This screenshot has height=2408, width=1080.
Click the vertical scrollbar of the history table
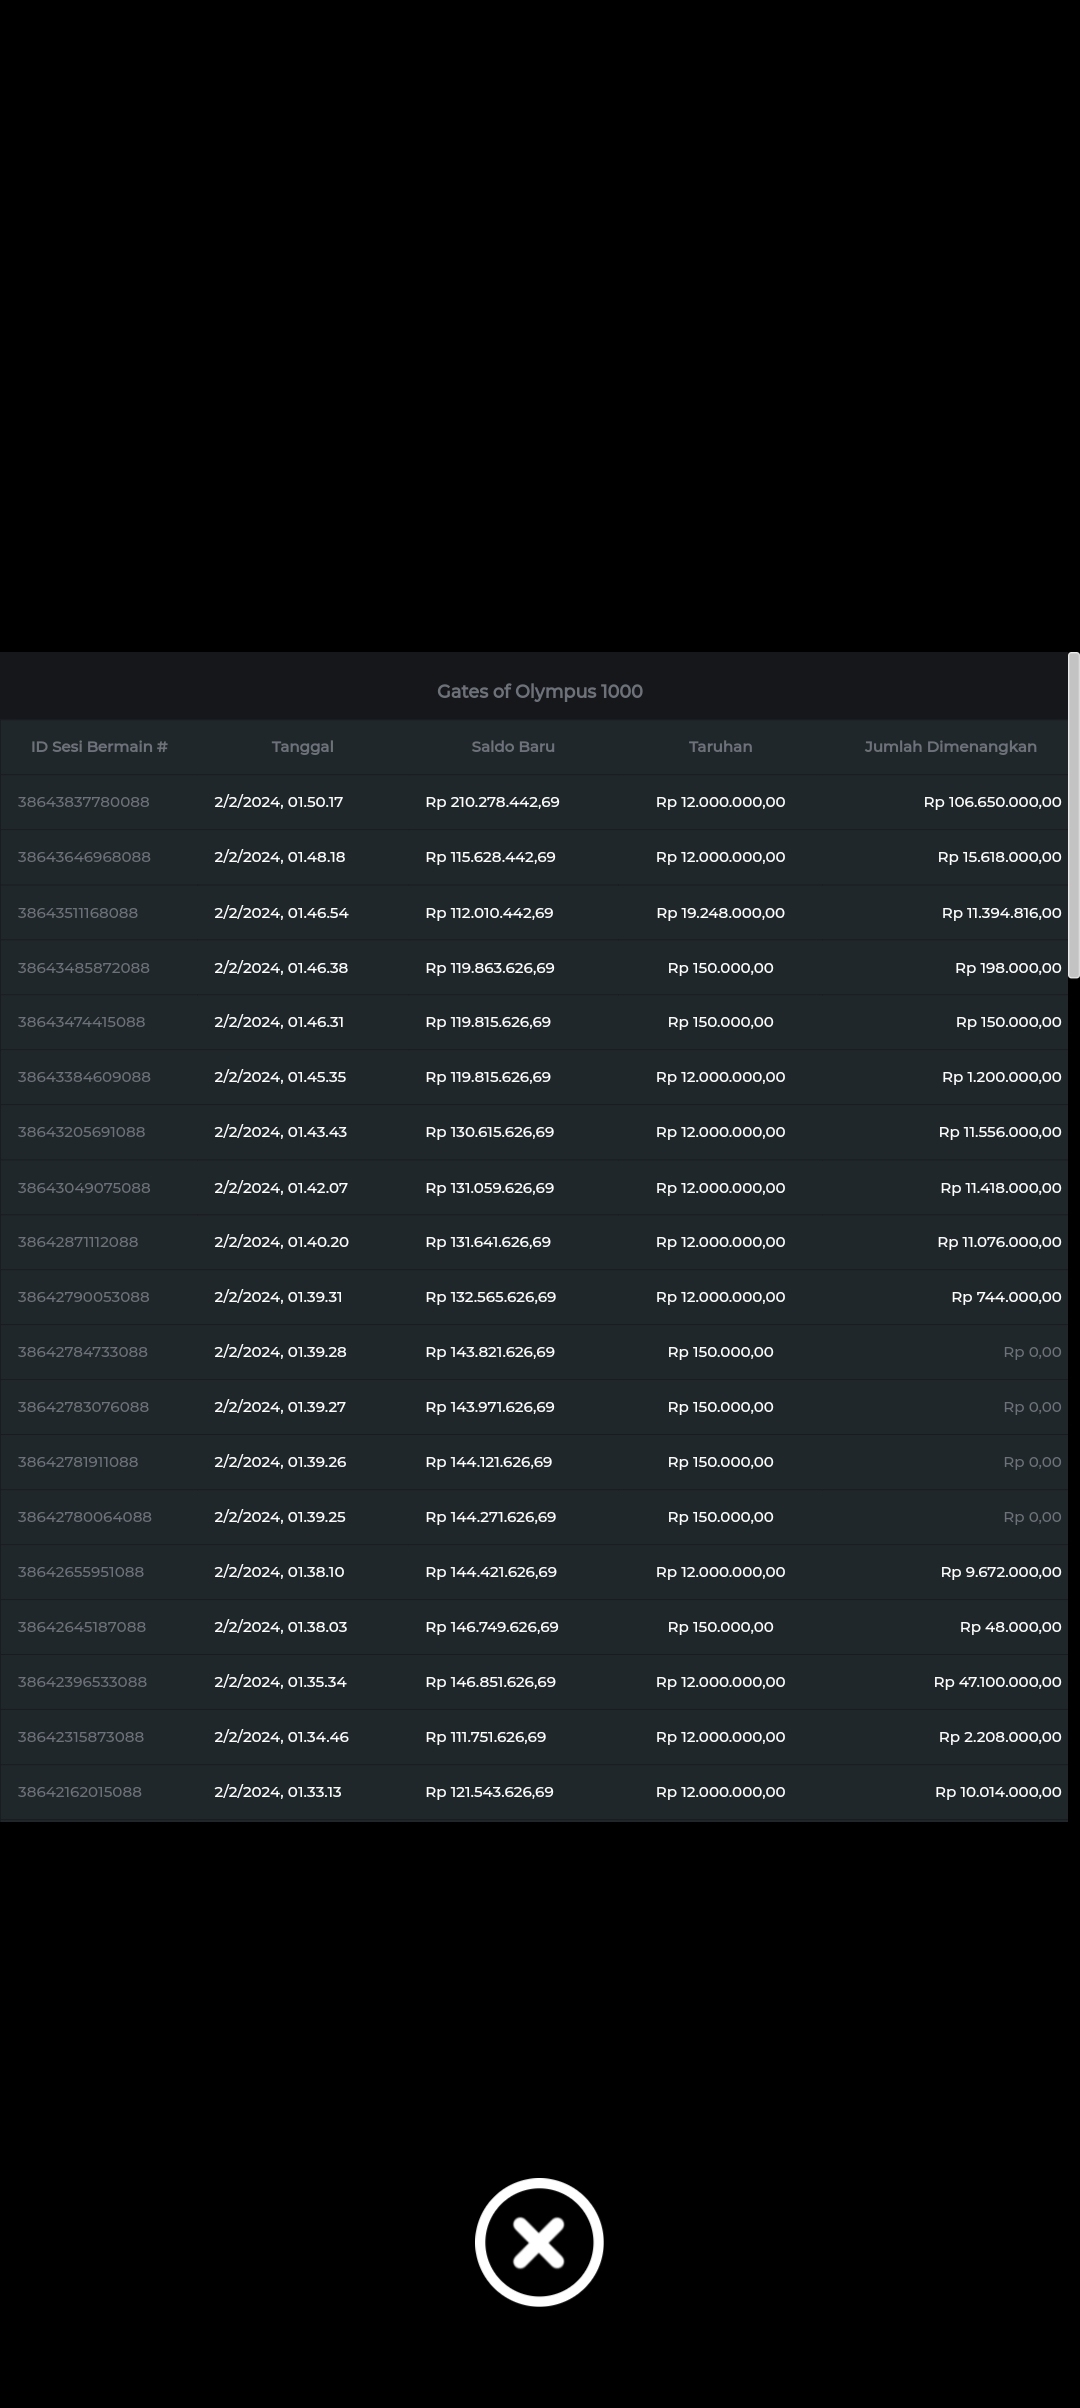click(1073, 815)
